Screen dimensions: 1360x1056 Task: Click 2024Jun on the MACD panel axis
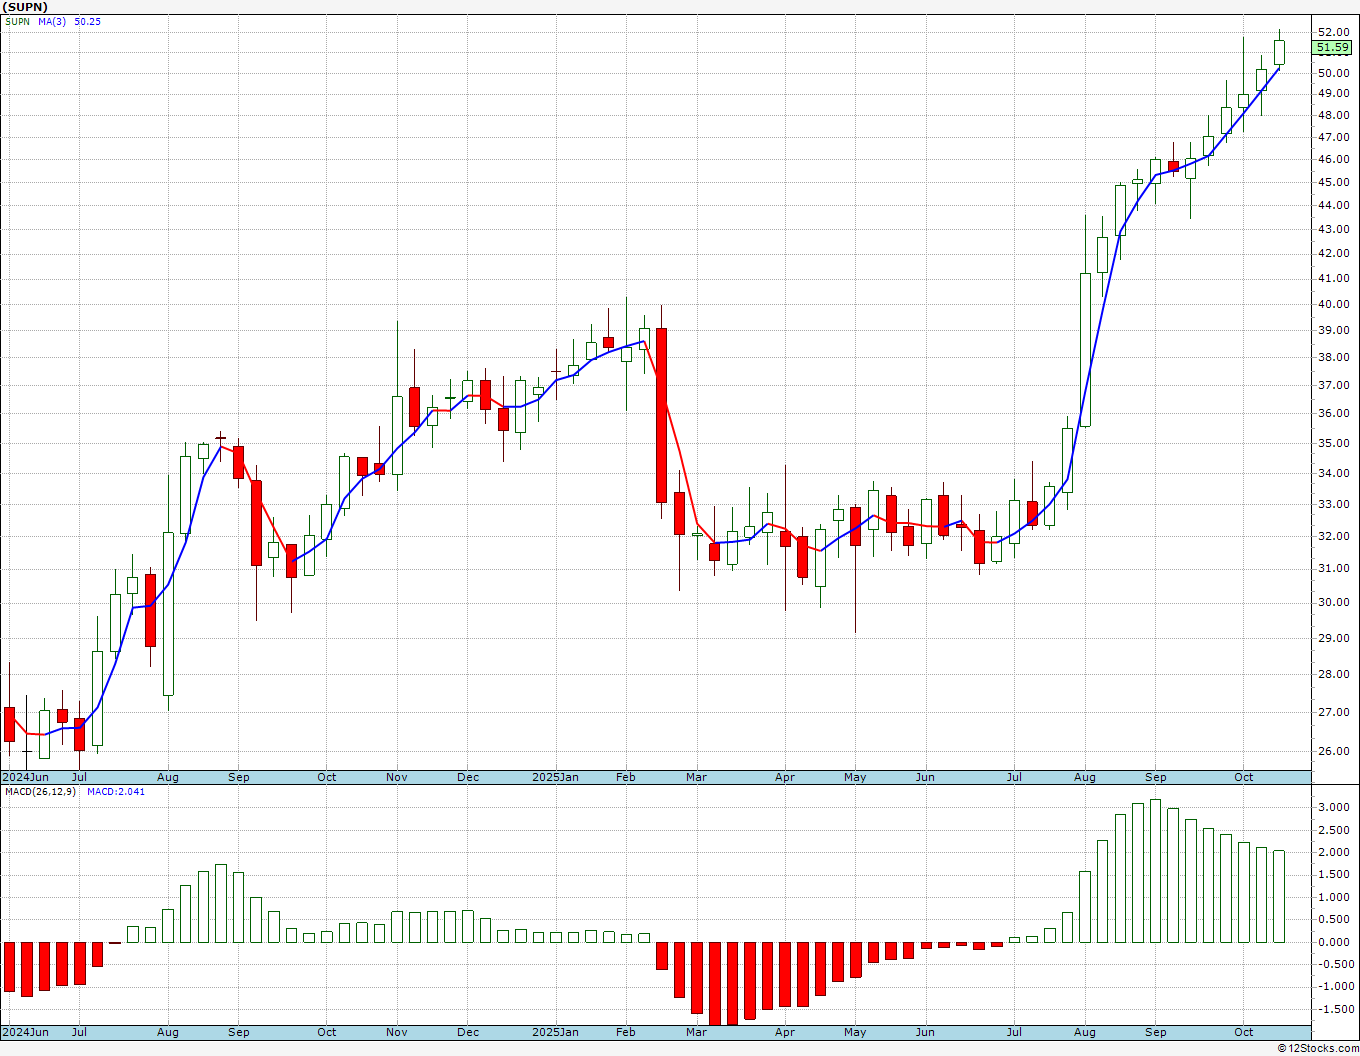[x=26, y=1032]
